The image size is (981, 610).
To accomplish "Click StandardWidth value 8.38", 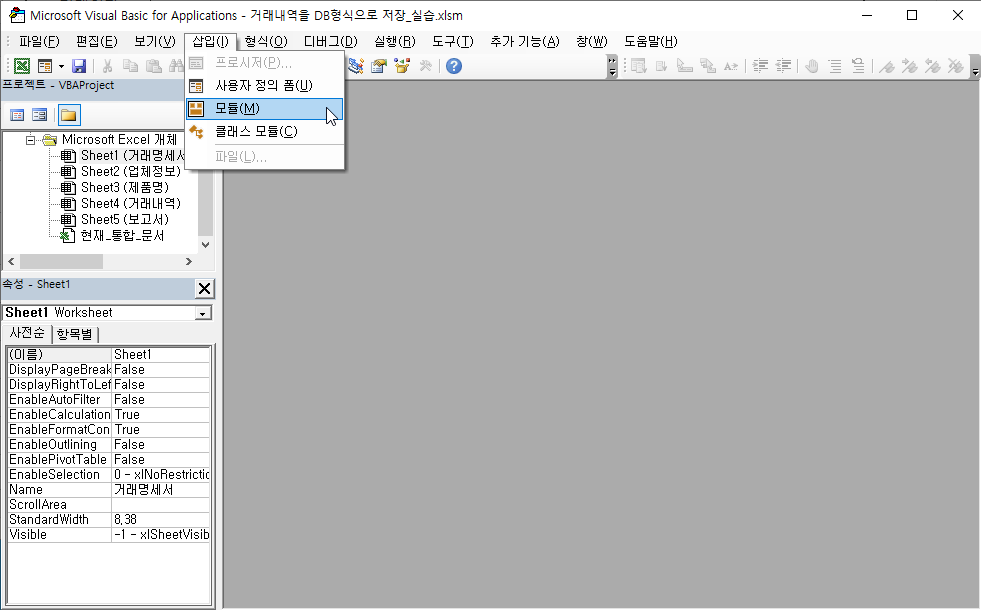I will click(161, 520).
